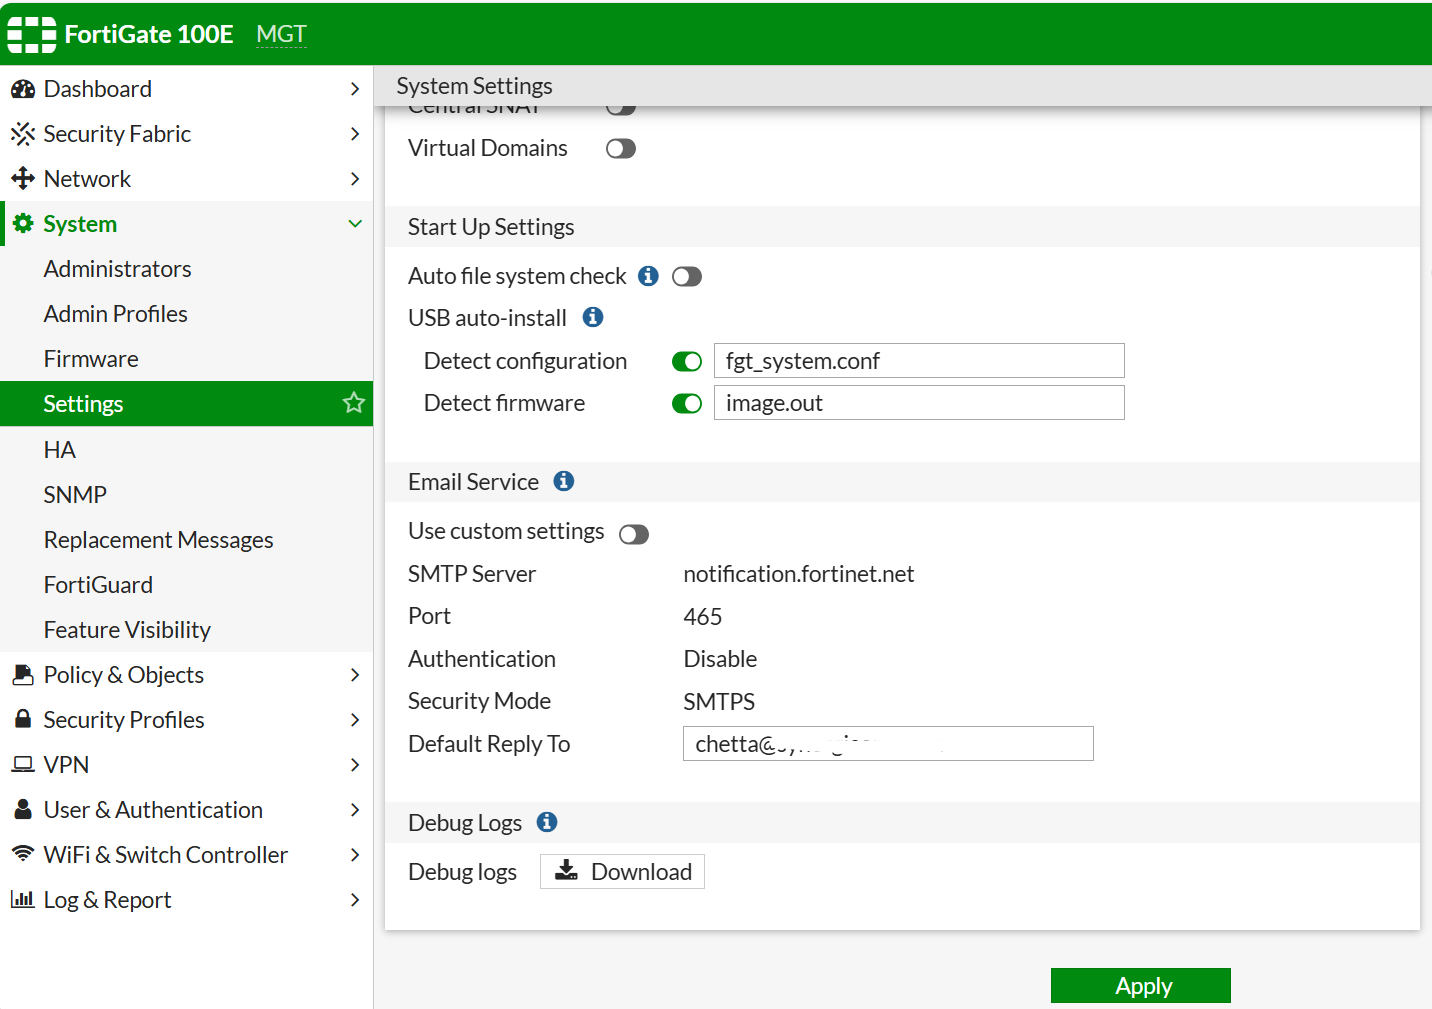Toggle Use custom settings for email
Screen dimensions: 1432x1009
(x=634, y=535)
